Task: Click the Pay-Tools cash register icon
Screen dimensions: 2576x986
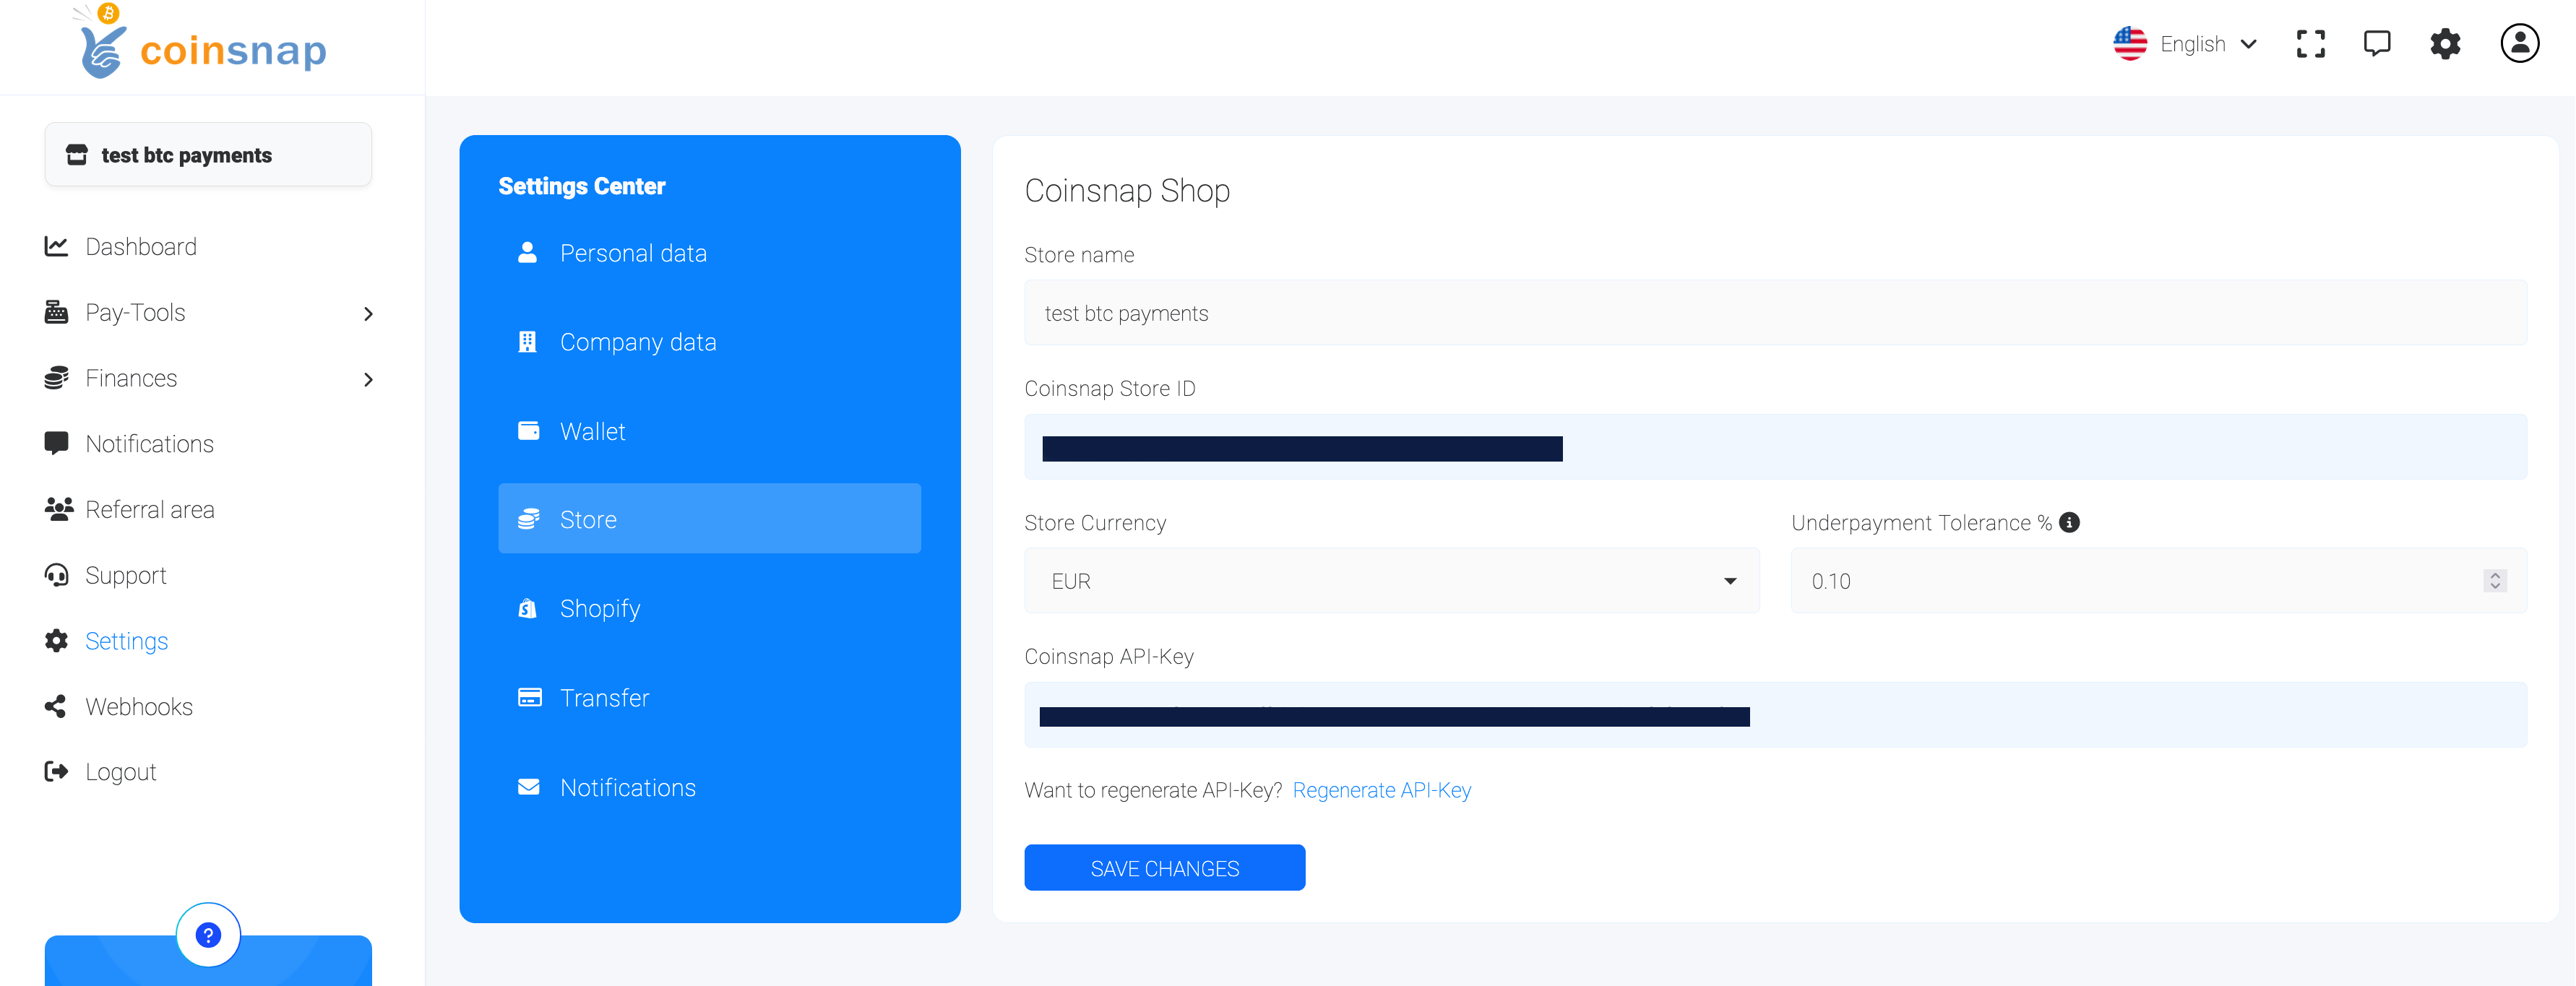Action: point(57,312)
